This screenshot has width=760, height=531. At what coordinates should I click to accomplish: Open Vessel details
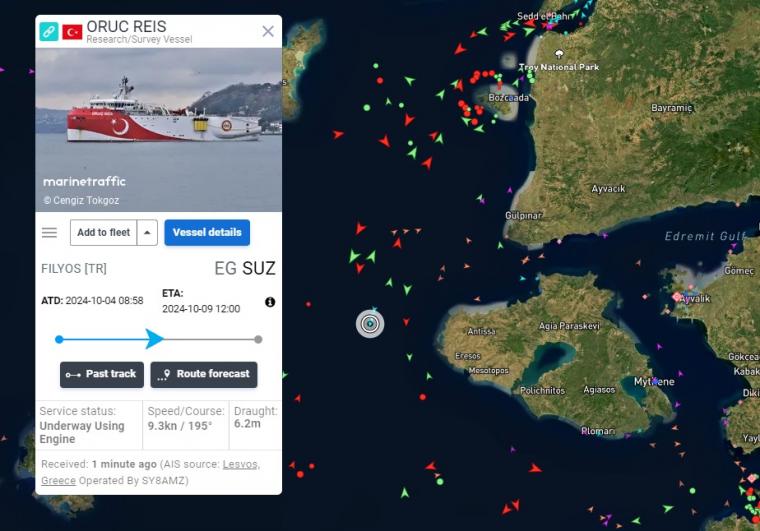click(207, 233)
